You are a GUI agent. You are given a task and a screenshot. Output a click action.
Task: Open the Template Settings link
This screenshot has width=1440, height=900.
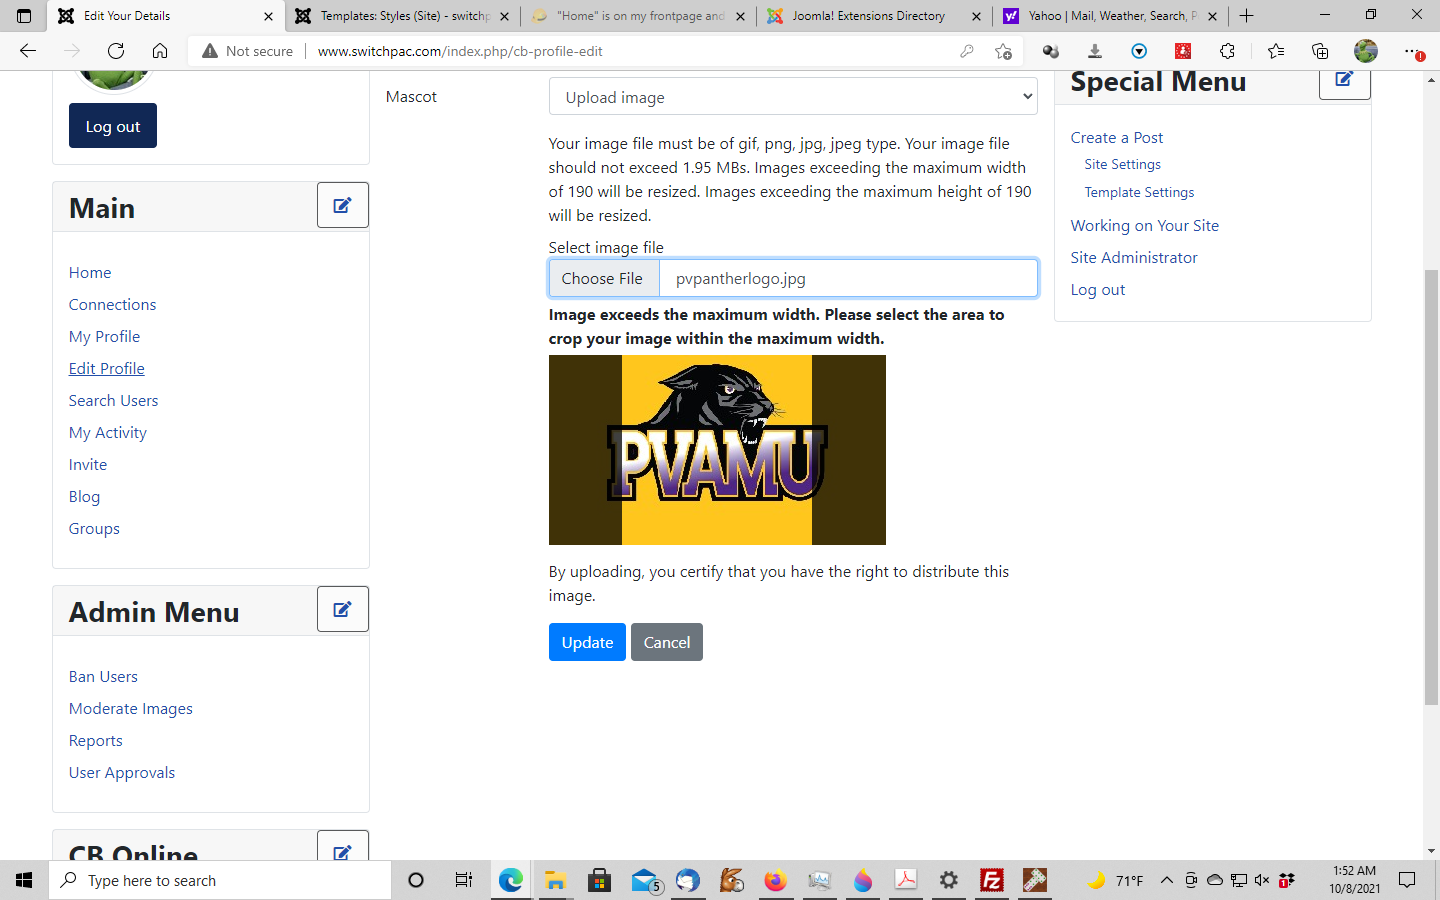coord(1139,192)
